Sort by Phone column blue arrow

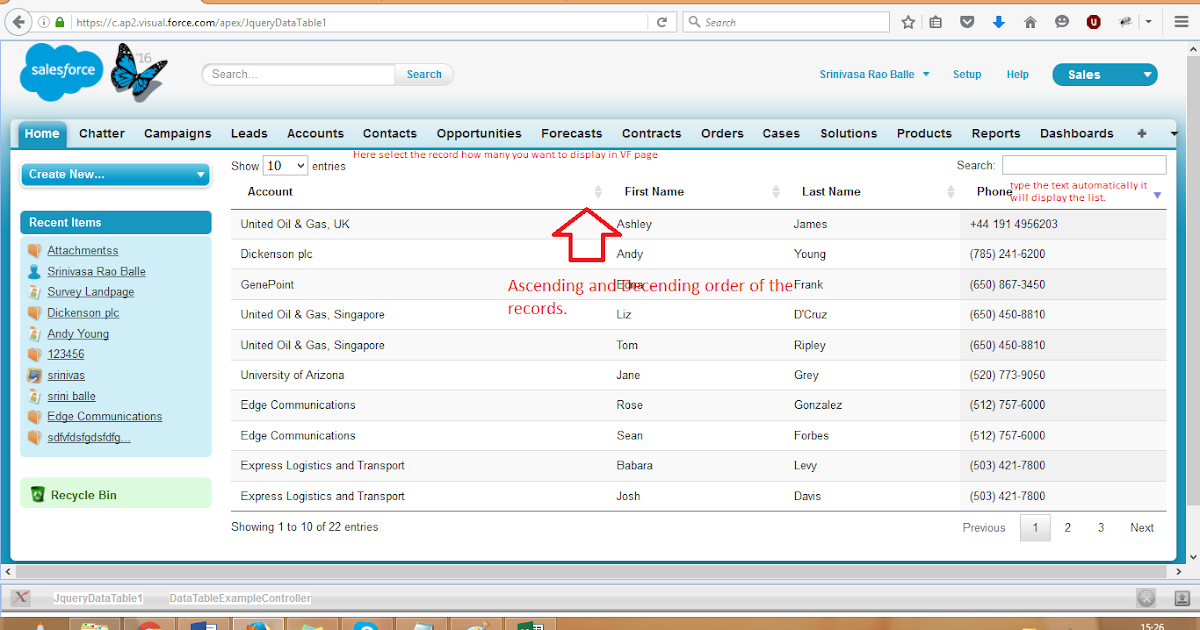1157,195
